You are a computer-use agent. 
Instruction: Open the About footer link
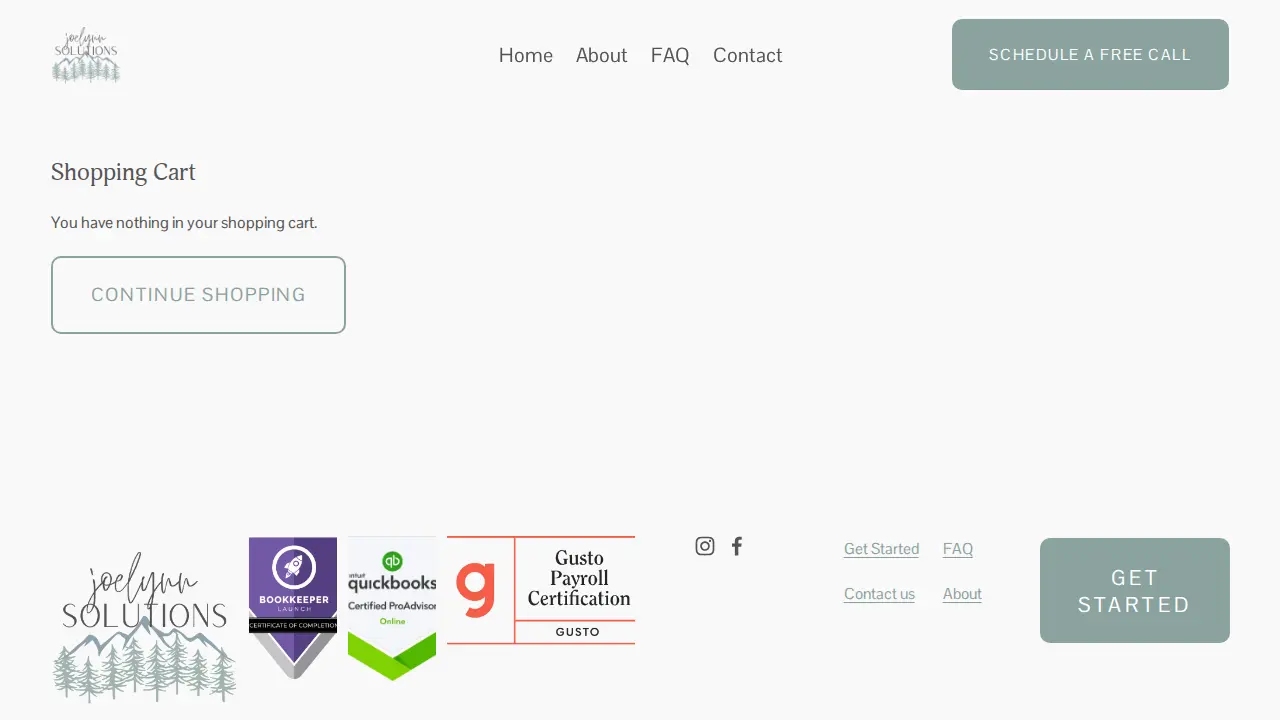click(963, 594)
